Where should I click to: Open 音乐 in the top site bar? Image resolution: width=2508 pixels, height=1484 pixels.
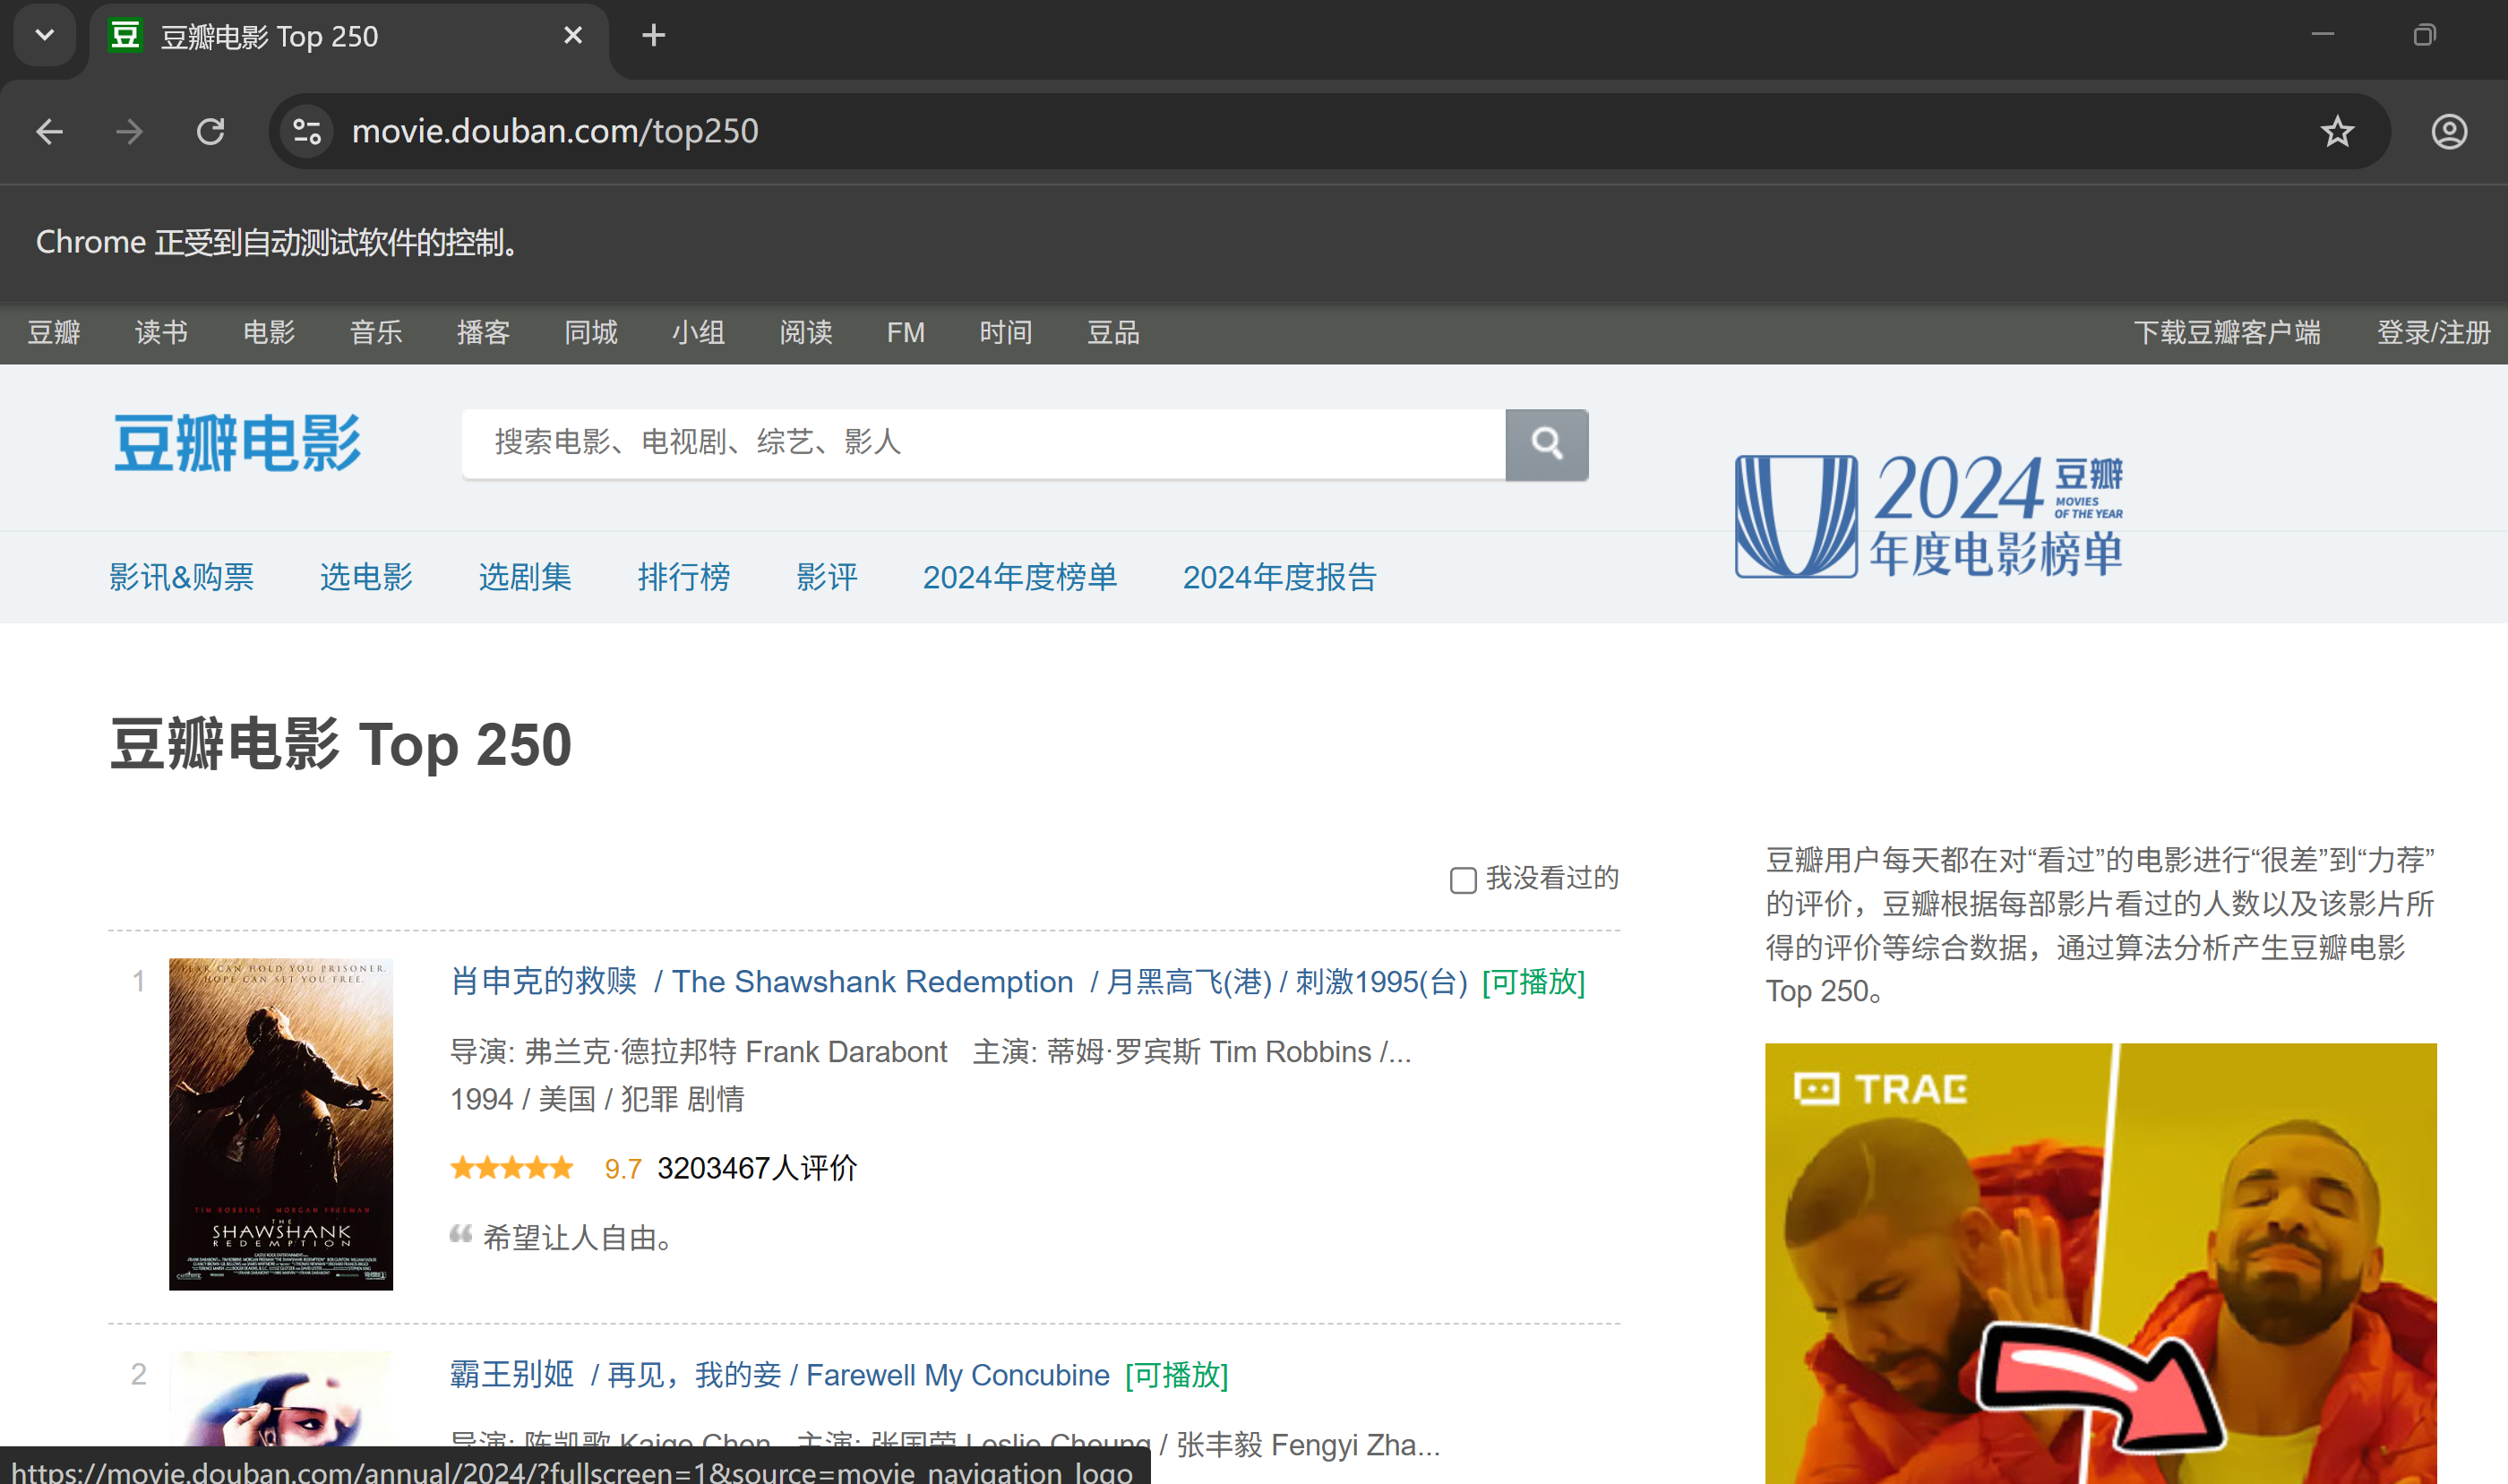[376, 332]
